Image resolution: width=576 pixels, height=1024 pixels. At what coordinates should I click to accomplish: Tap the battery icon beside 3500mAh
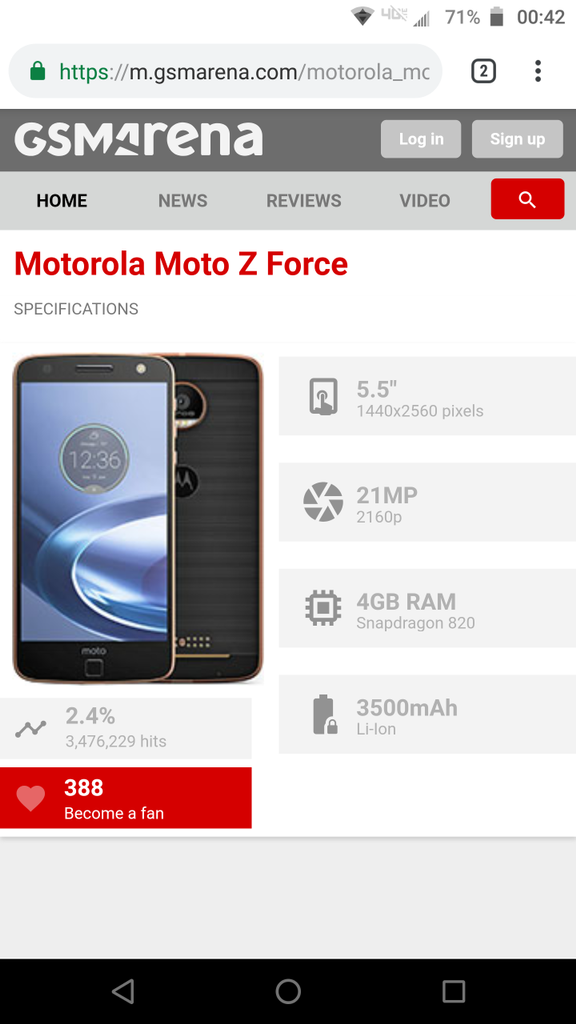tap(324, 714)
